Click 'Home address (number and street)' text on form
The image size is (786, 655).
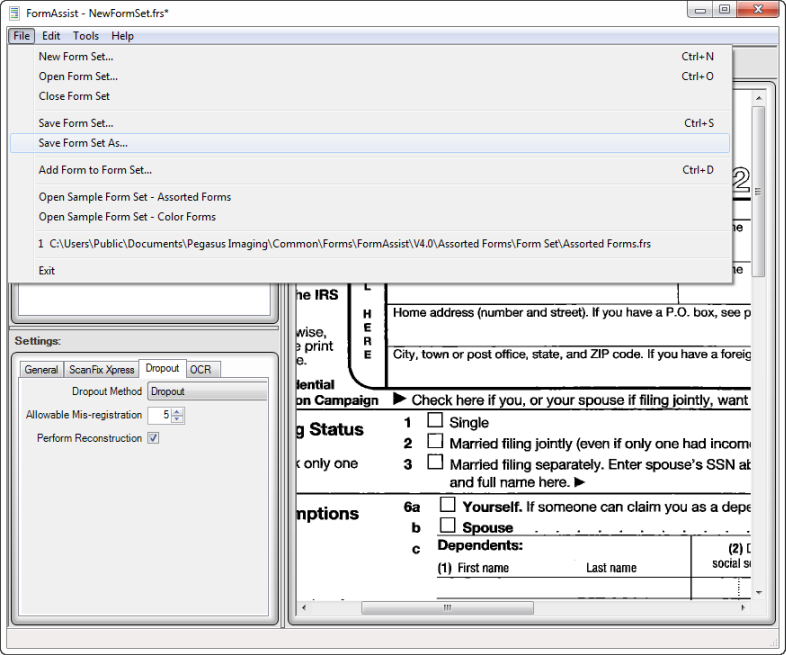tap(490, 313)
